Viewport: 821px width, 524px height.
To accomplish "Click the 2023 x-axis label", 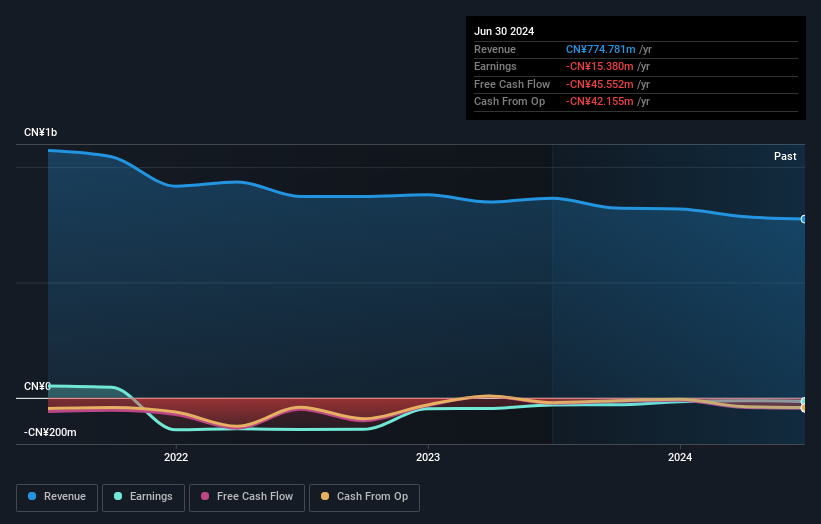I will point(428,457).
